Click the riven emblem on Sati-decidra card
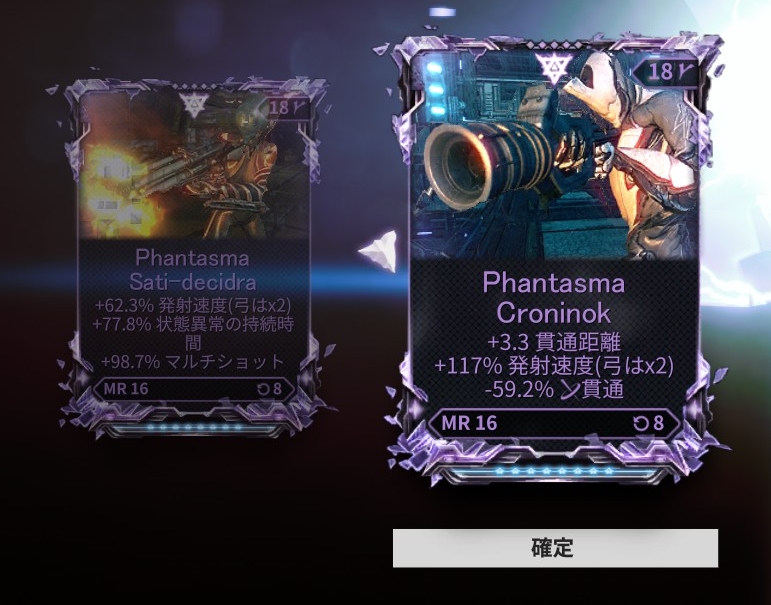This screenshot has width=771, height=605. tap(194, 102)
